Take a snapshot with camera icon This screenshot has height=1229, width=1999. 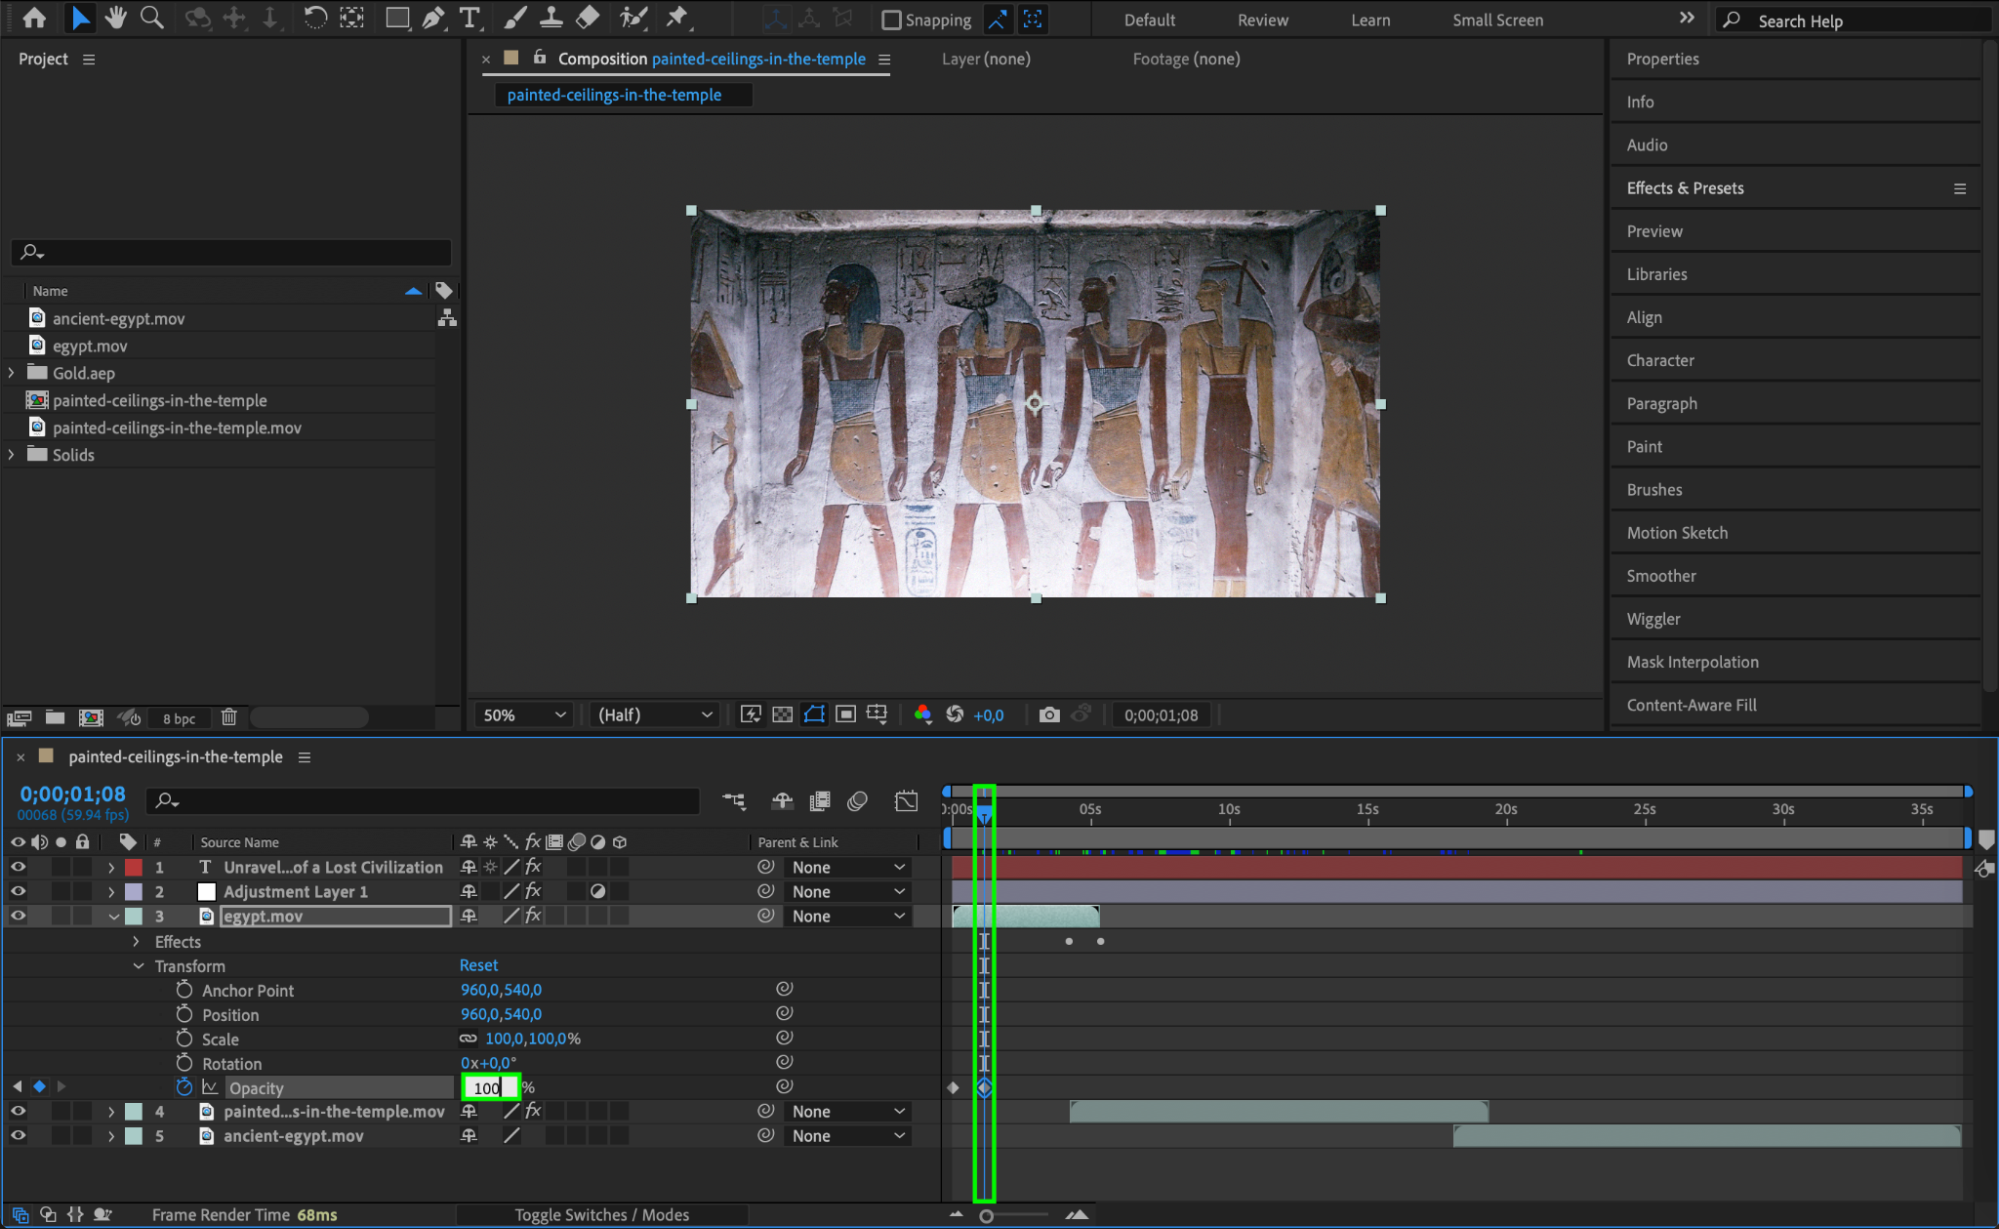tap(1048, 715)
